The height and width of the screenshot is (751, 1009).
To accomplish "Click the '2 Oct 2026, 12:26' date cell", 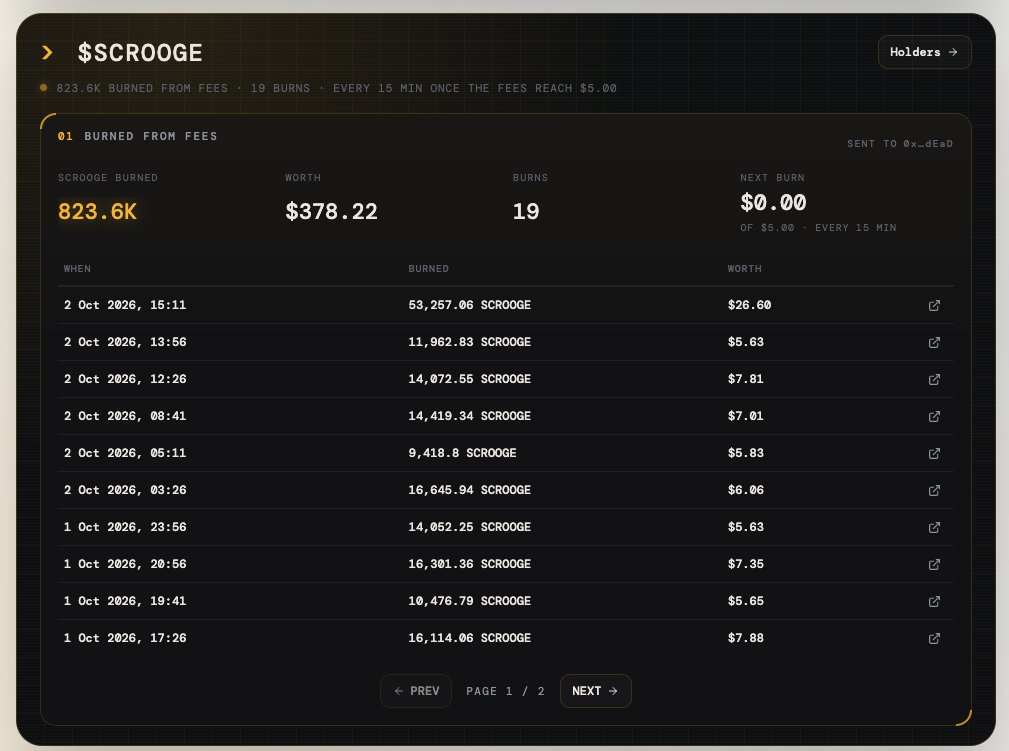I will click(x=125, y=379).
